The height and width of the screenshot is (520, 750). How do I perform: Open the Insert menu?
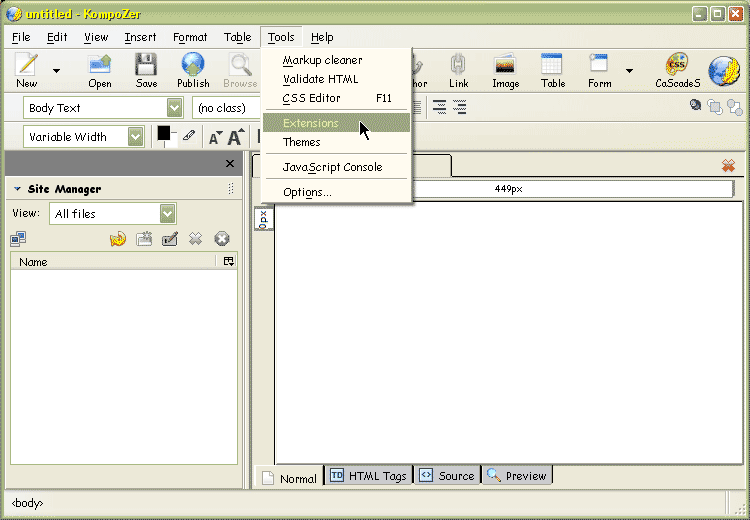(x=140, y=37)
